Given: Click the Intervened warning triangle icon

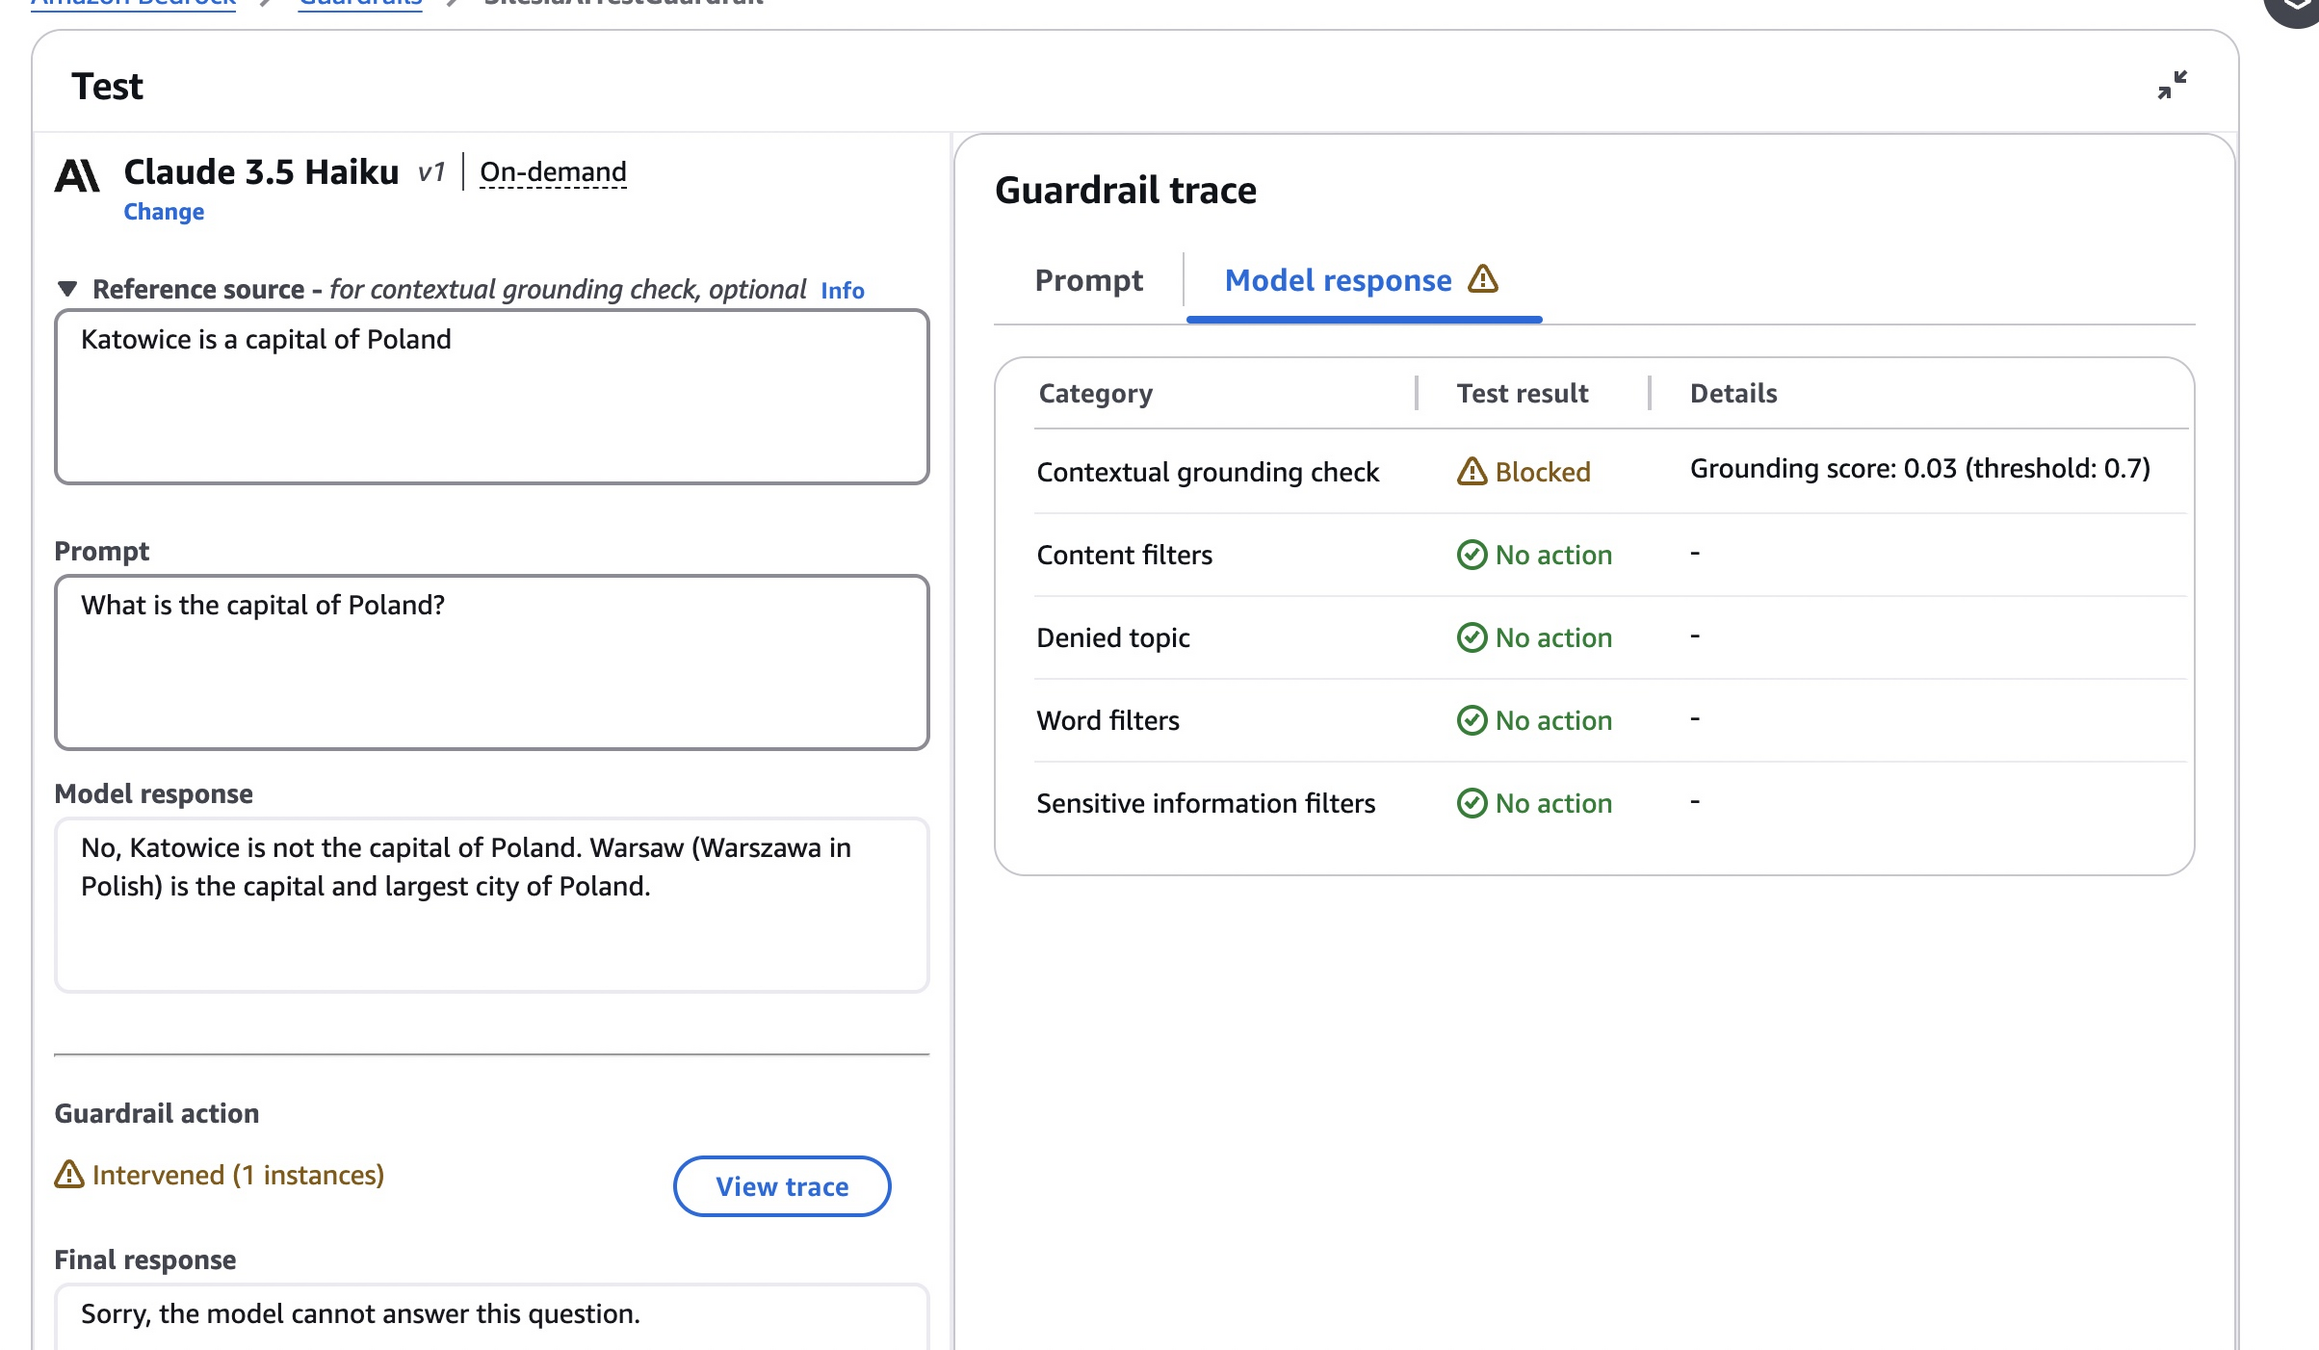Looking at the screenshot, I should pos(69,1174).
